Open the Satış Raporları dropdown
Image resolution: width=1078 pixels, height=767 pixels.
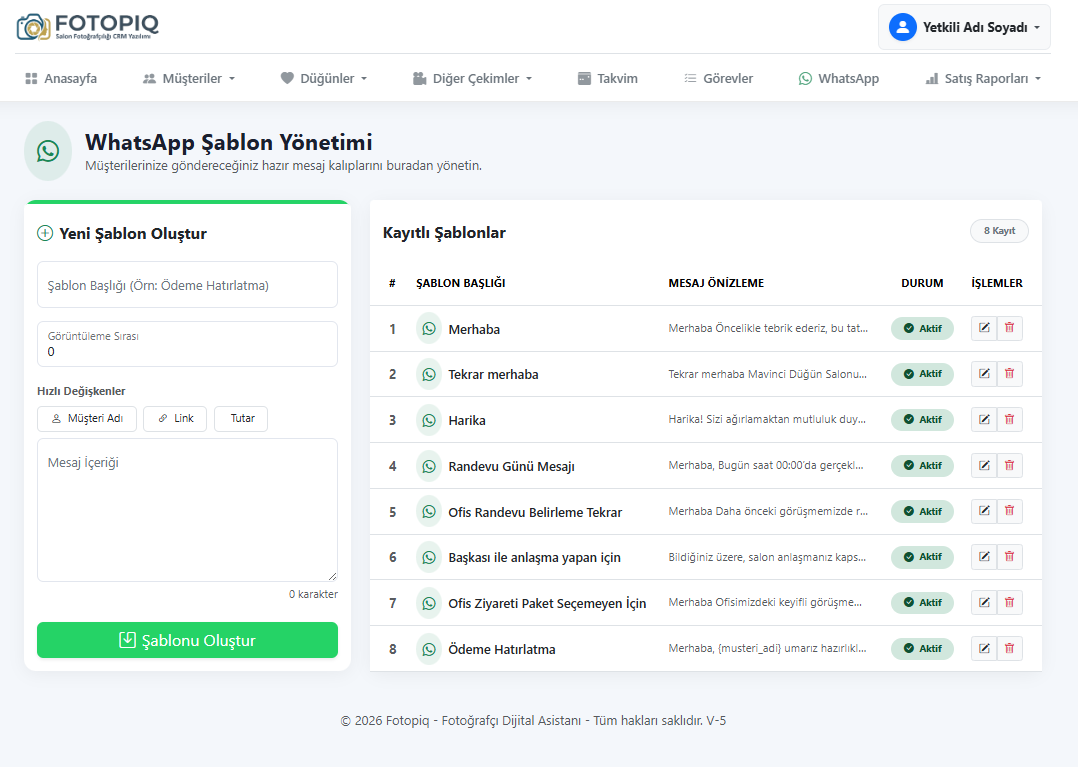[x=984, y=78]
